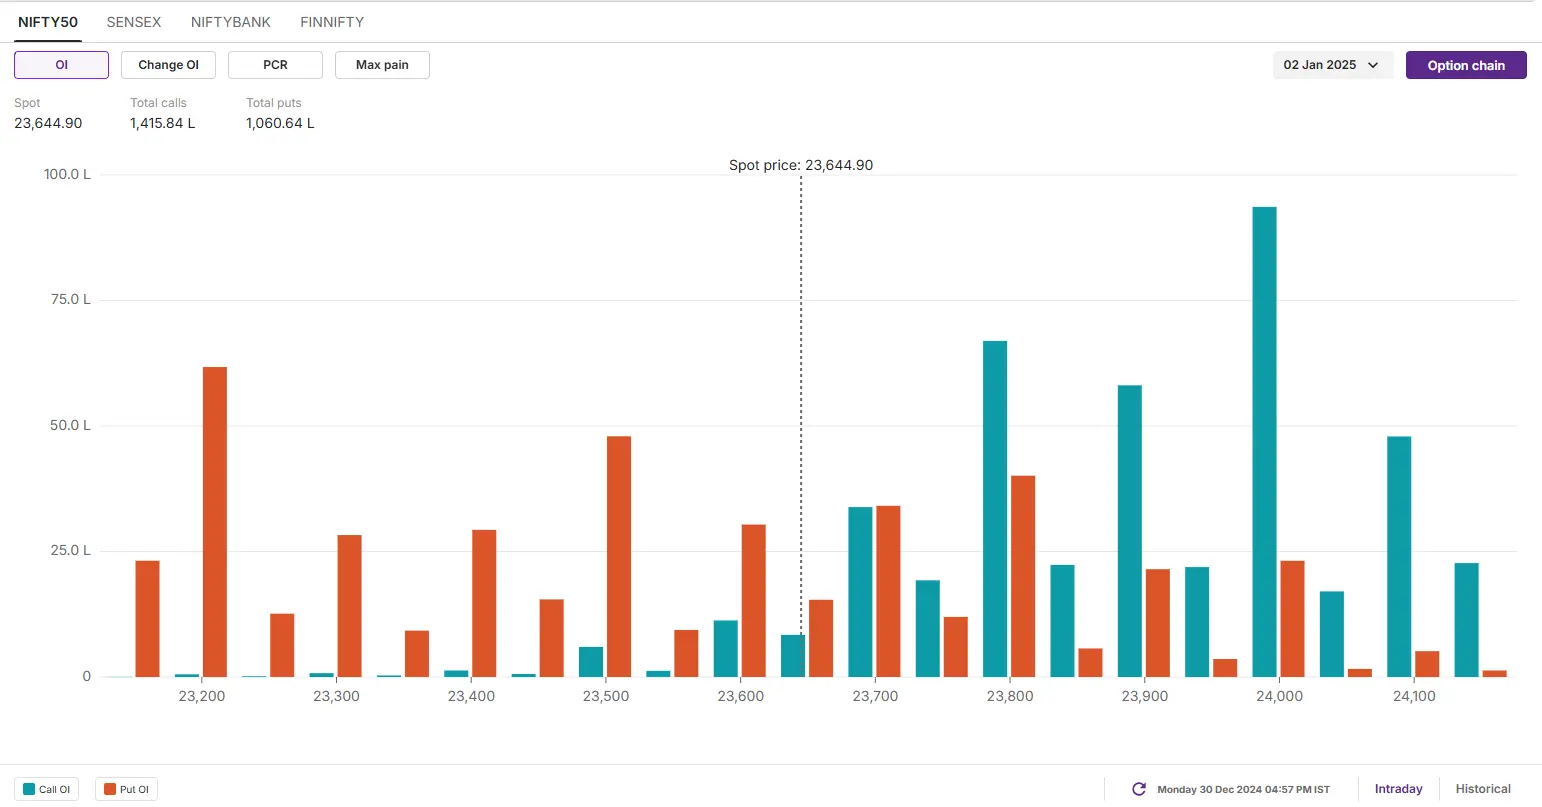The width and height of the screenshot is (1542, 807).
Task: Click the 23,700 strike call OI bar
Action: point(860,592)
